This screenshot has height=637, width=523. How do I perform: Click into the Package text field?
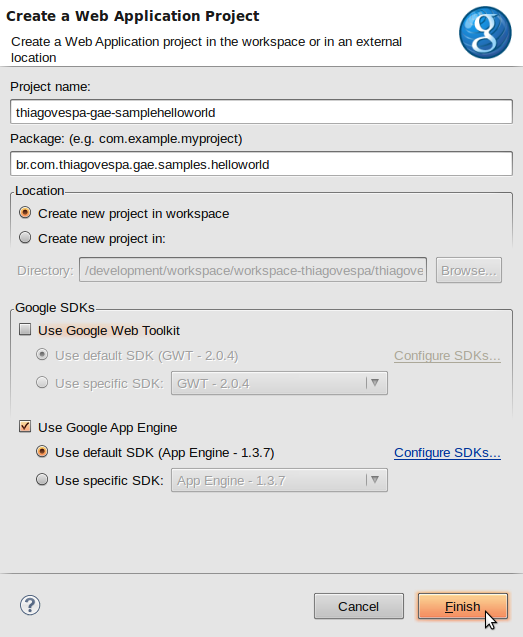tap(261, 164)
